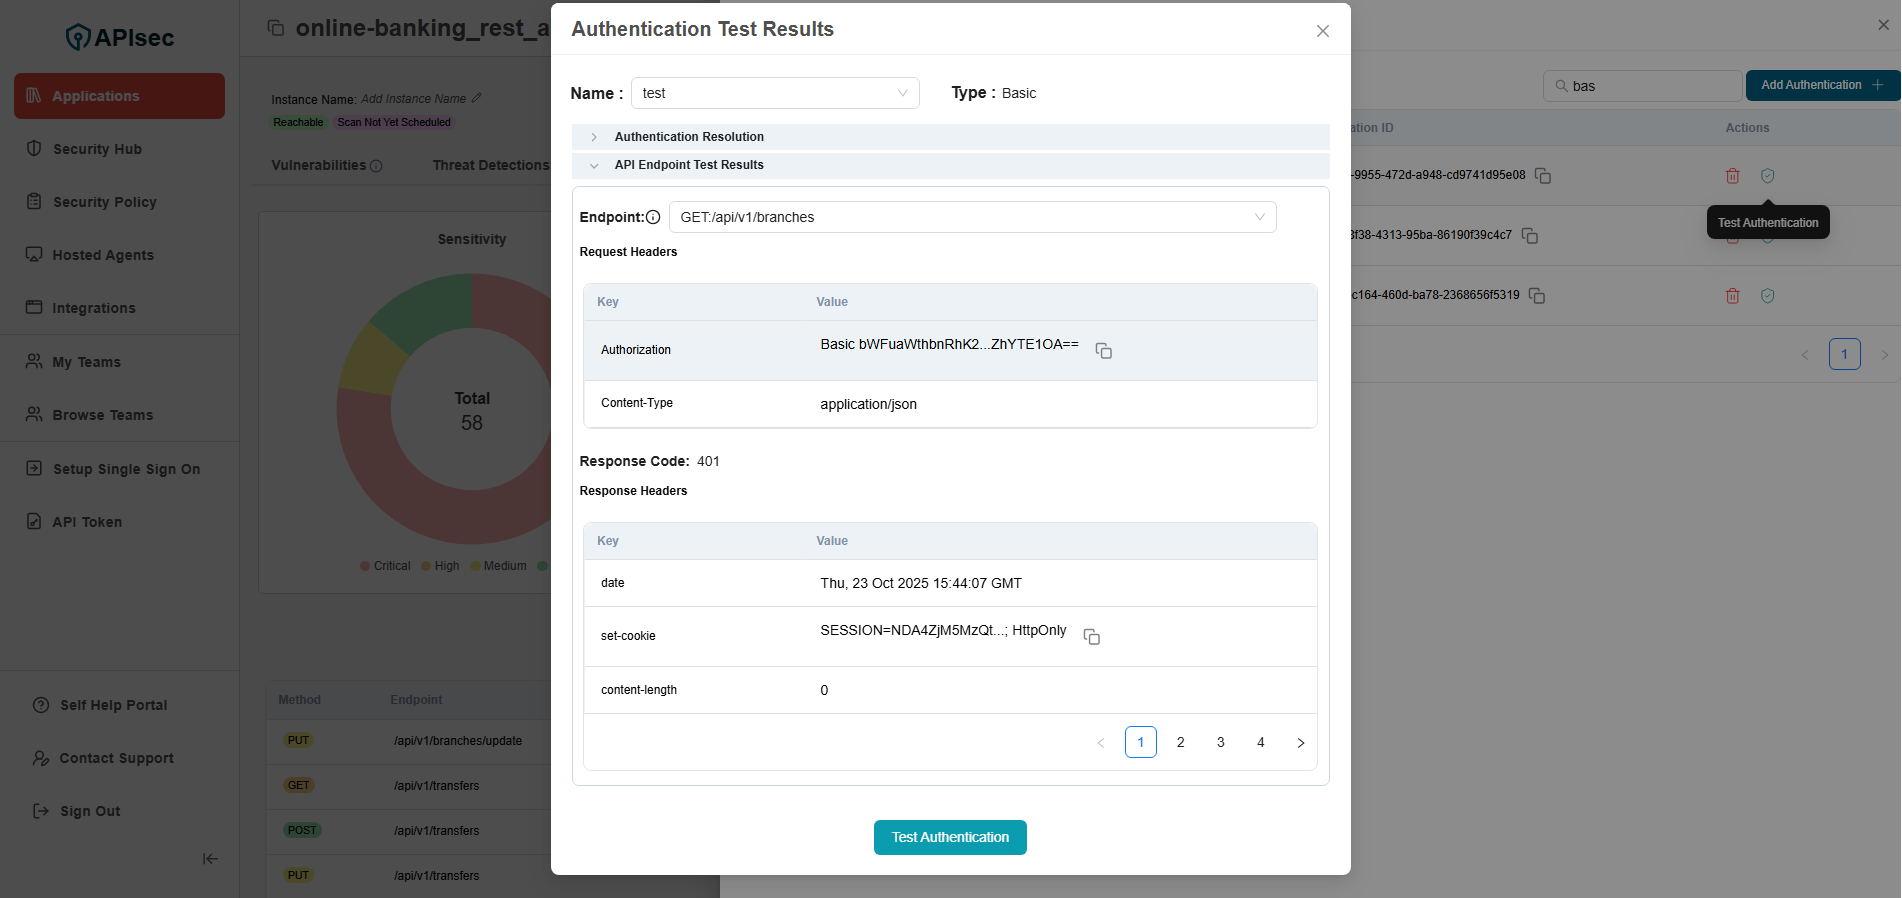Click the Add Authentication button
The height and width of the screenshot is (898, 1902).
pyautogui.click(x=1820, y=85)
